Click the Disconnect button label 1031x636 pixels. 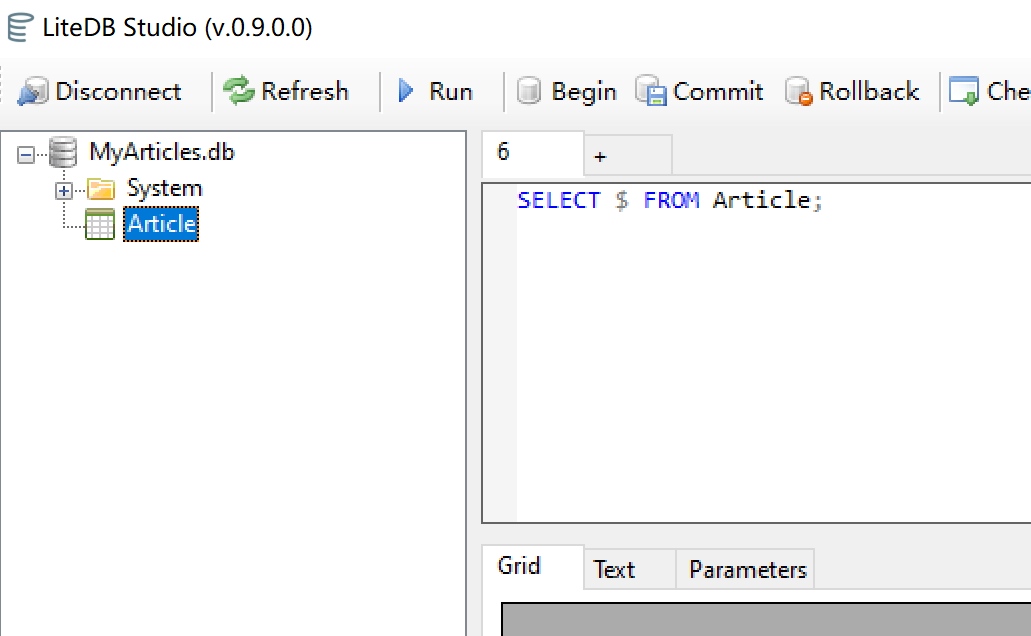pyautogui.click(x=118, y=91)
